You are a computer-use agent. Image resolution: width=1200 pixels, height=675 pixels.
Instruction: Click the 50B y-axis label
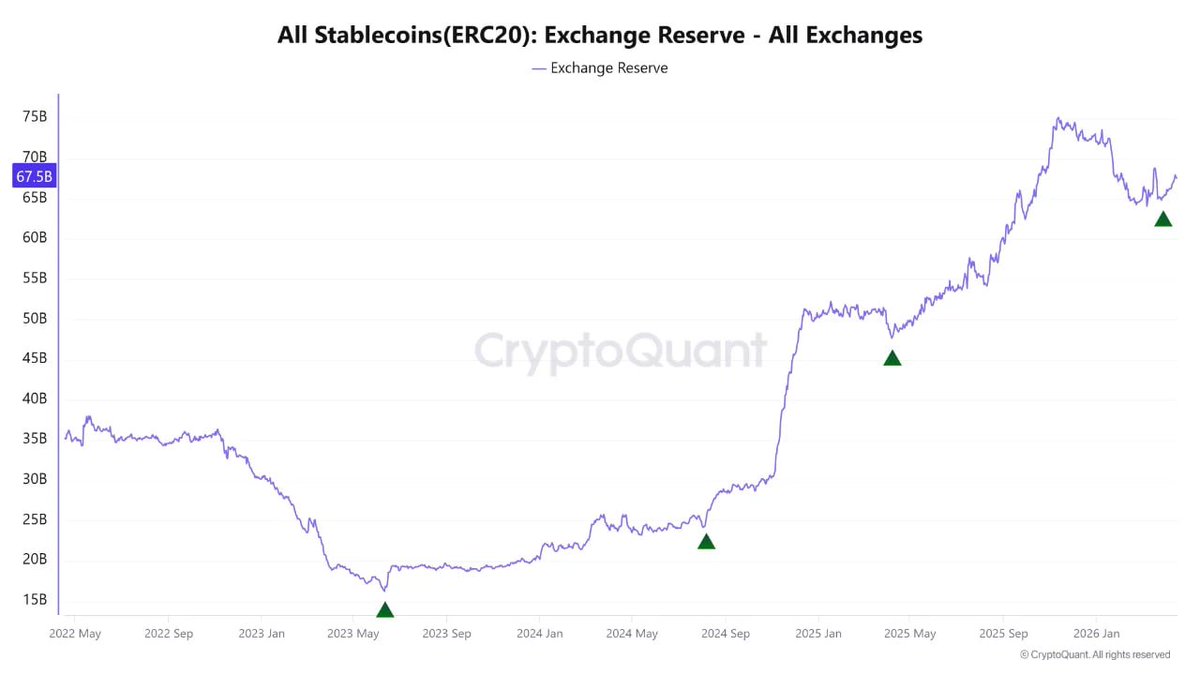(34, 318)
